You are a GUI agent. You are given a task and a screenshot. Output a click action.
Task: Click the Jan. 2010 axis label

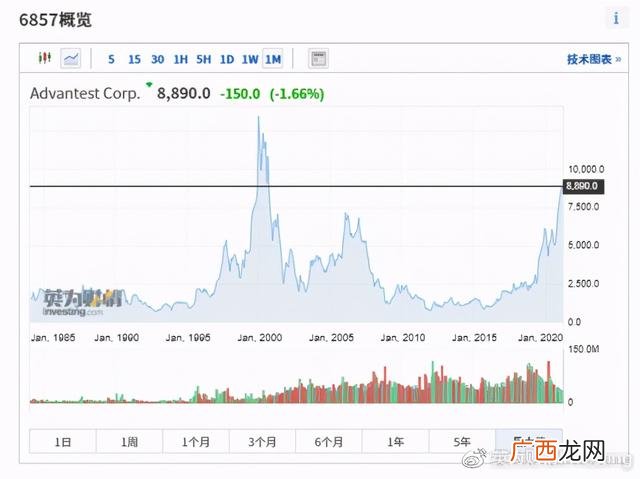[403, 337]
